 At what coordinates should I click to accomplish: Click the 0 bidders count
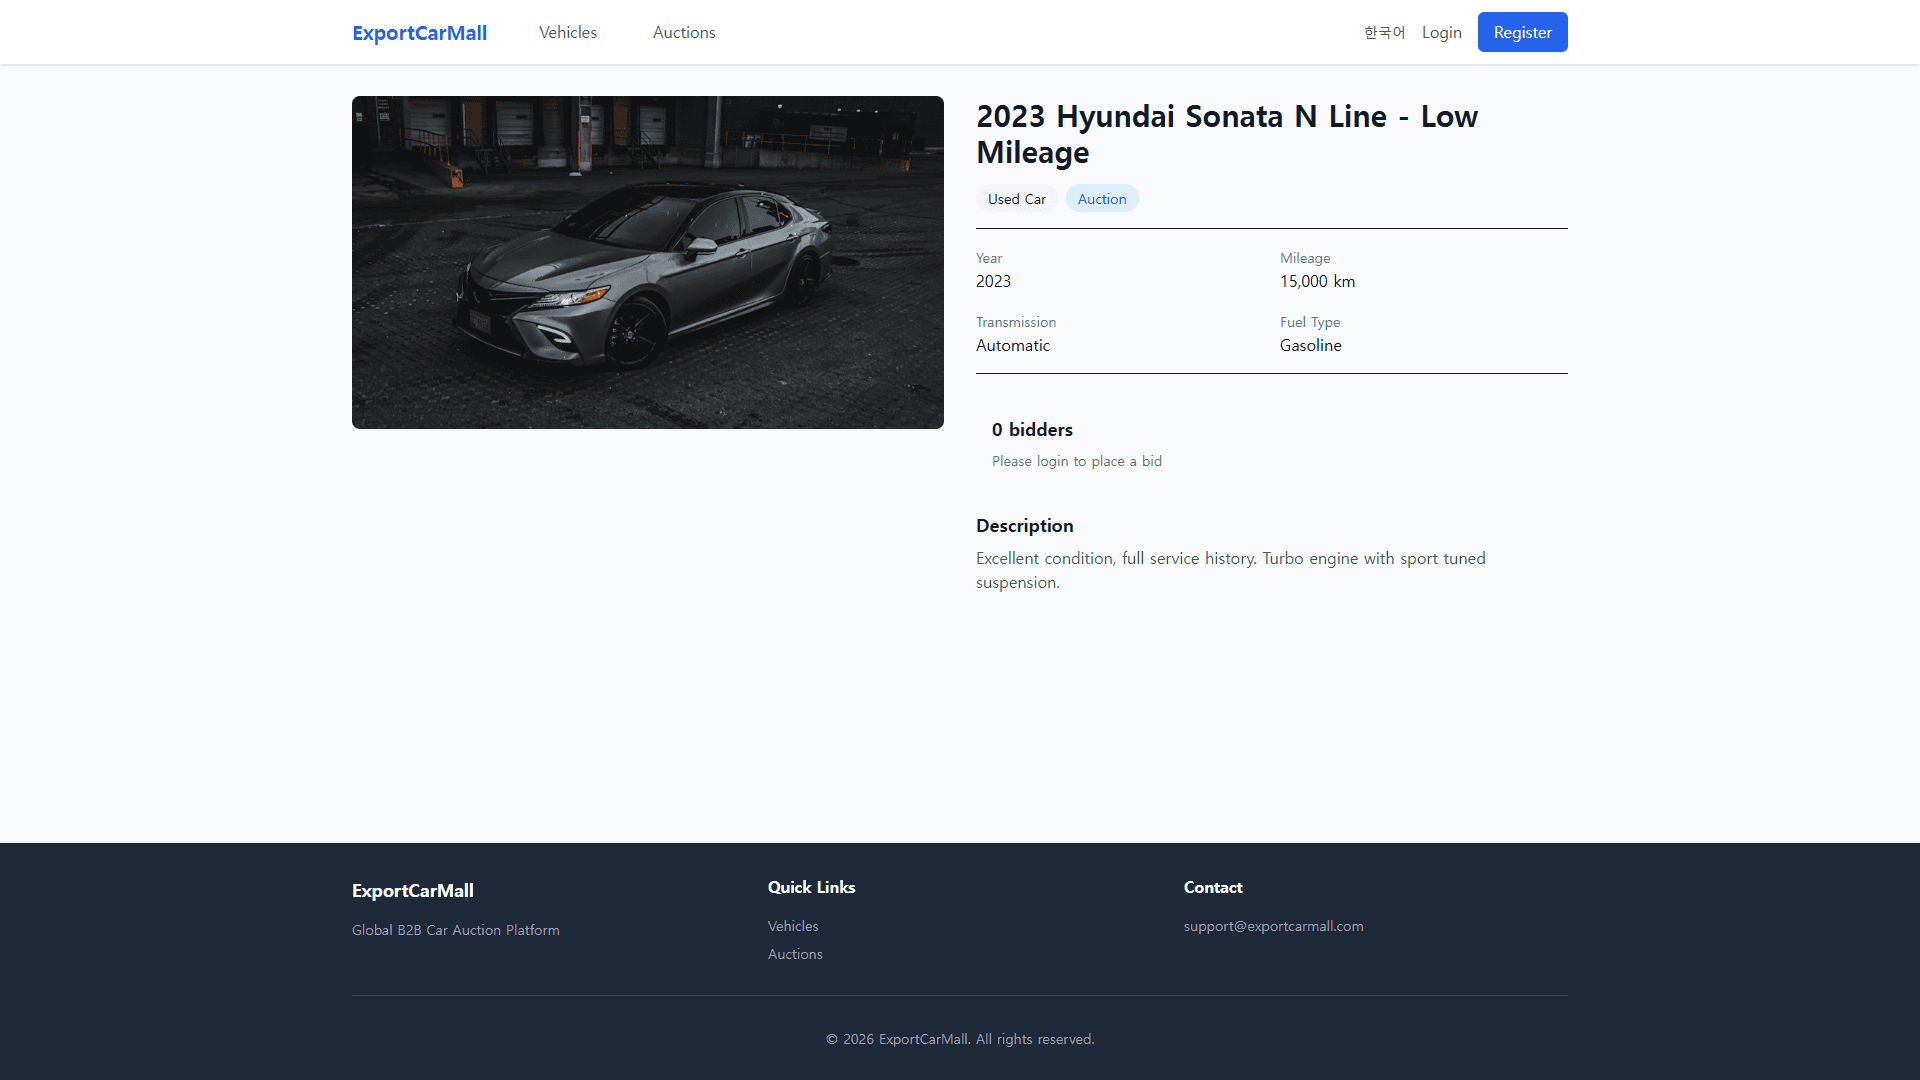click(x=1031, y=430)
